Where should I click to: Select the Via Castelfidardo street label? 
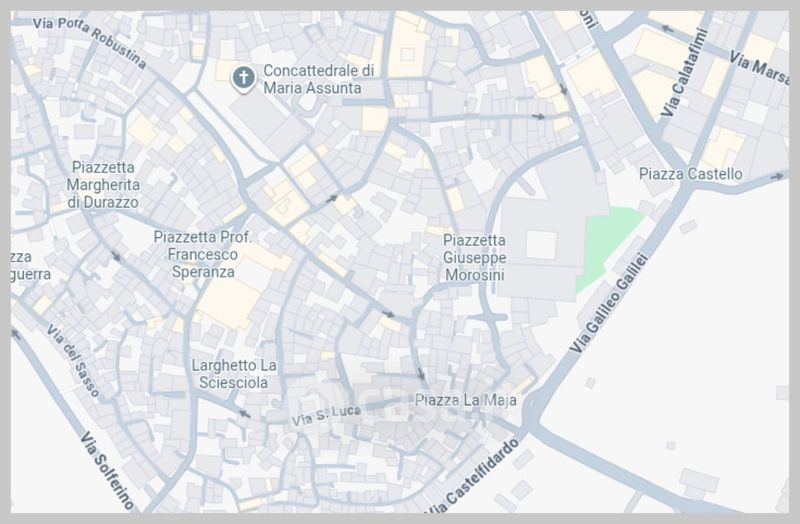click(x=472, y=478)
